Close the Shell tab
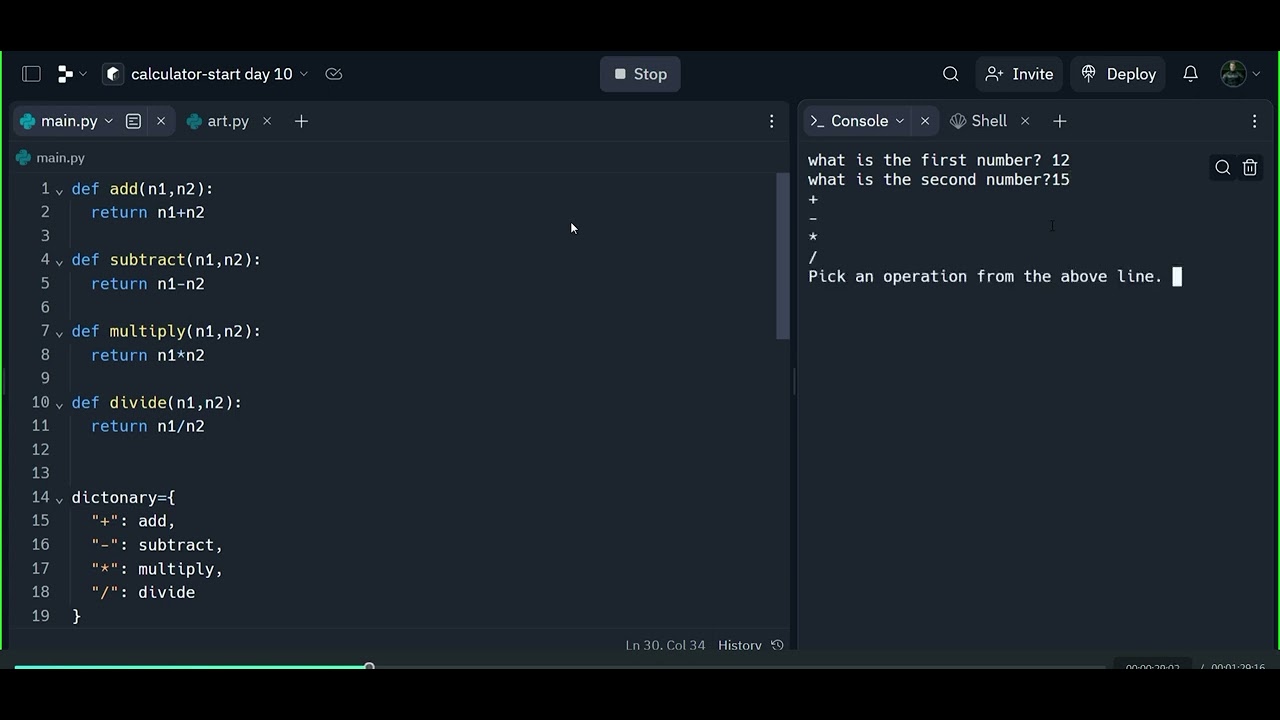This screenshot has height=720, width=1280. (x=1025, y=121)
